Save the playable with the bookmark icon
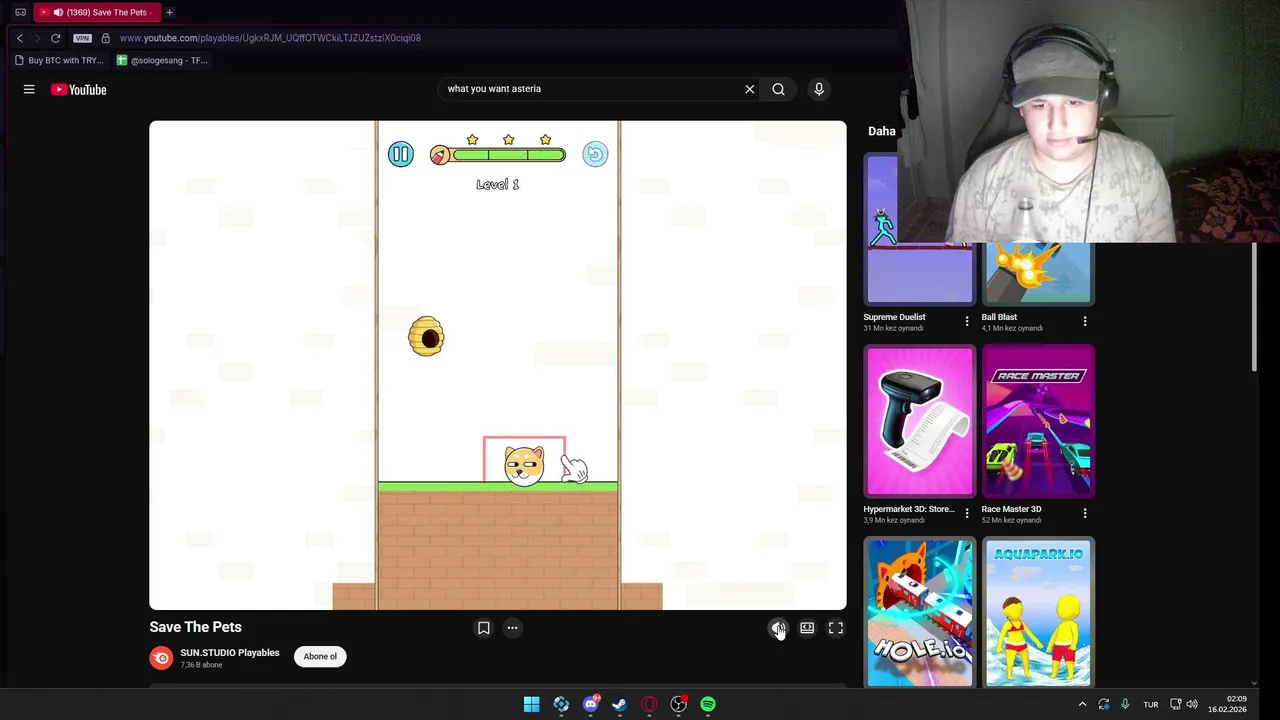This screenshot has width=1280, height=720. (483, 628)
